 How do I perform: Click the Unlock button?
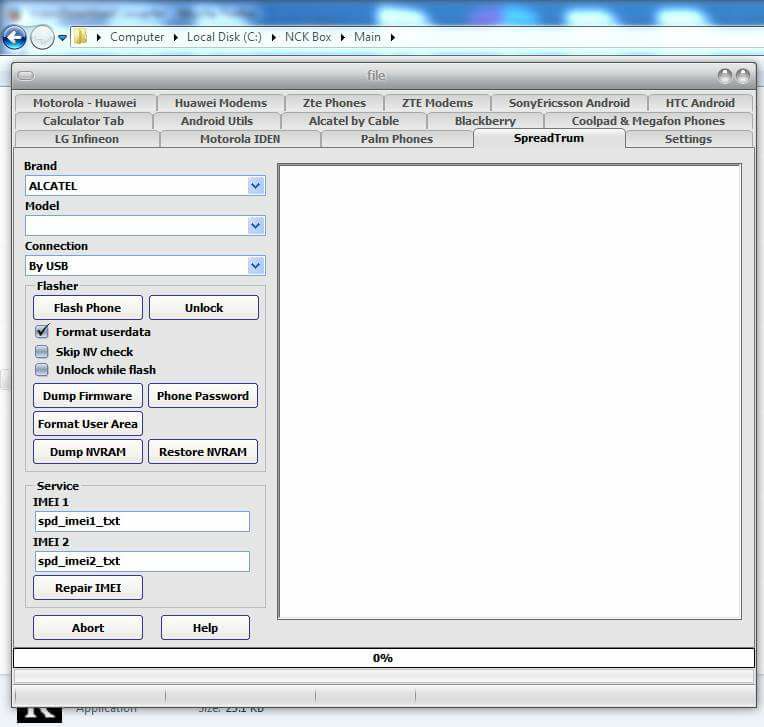[x=204, y=308]
